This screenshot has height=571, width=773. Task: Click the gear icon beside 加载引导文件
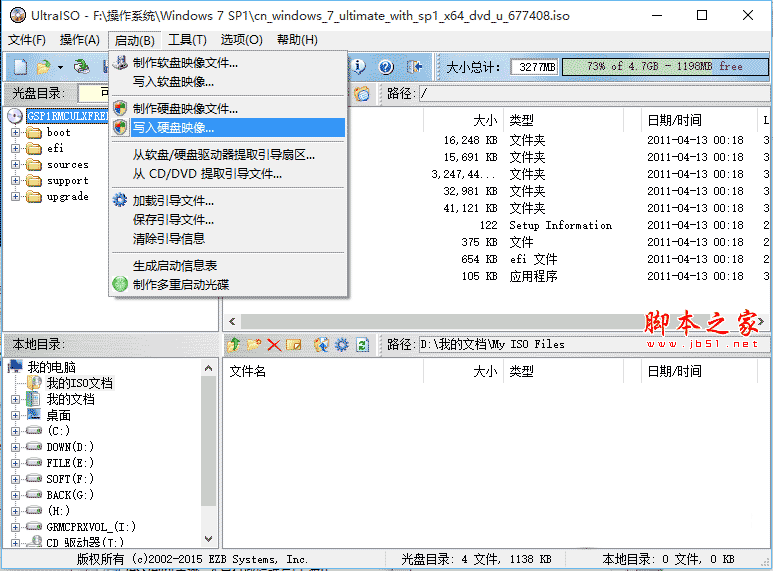click(120, 200)
